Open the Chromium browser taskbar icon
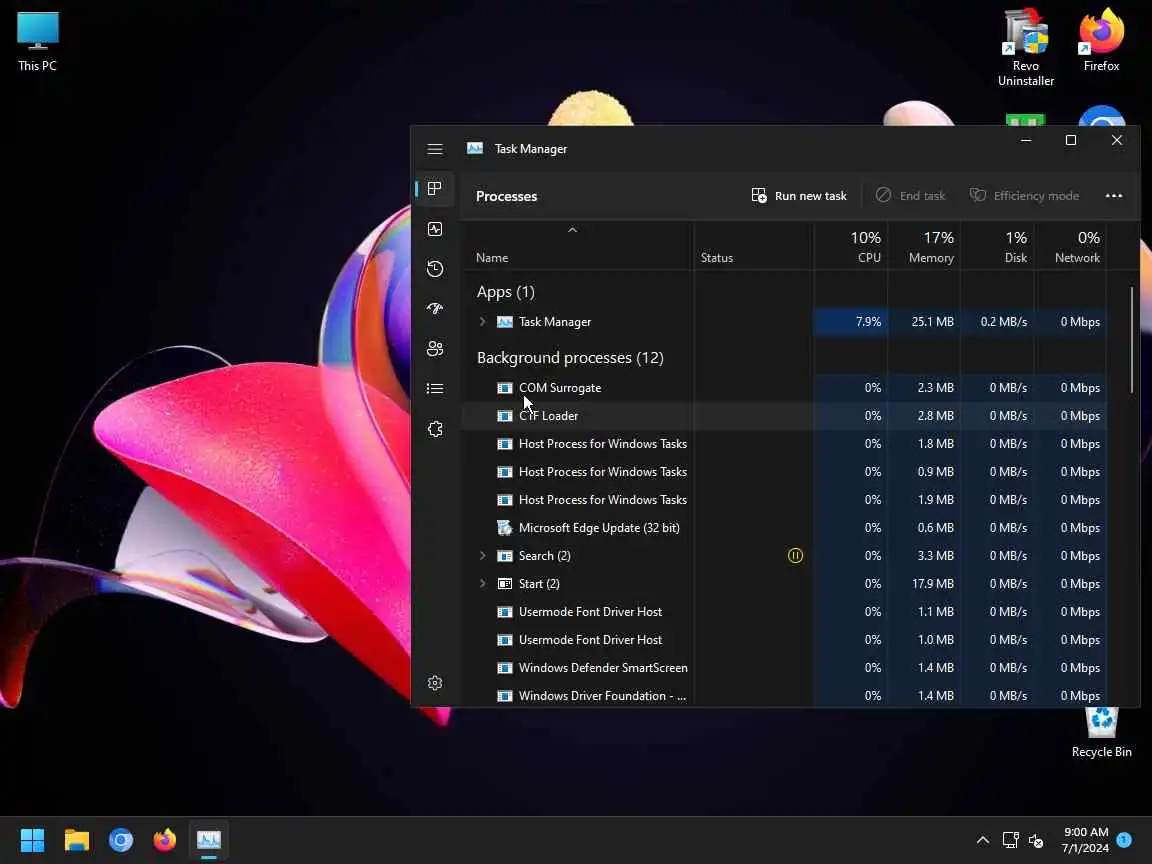This screenshot has height=864, width=1152. coord(120,840)
